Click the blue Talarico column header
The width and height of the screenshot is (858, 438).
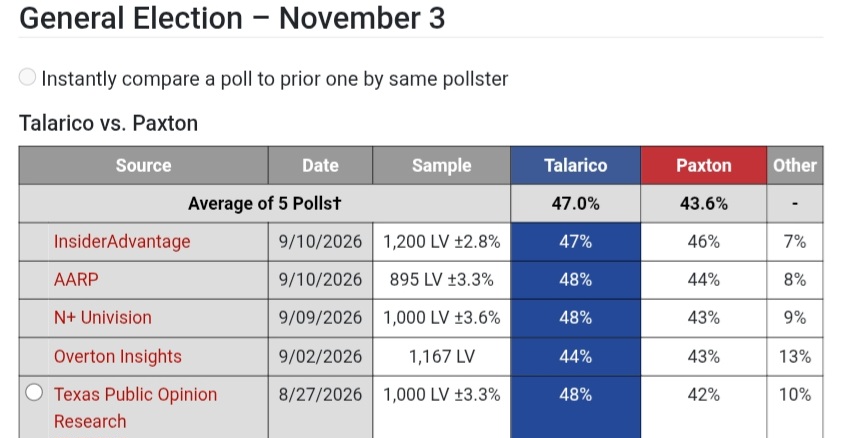click(575, 165)
